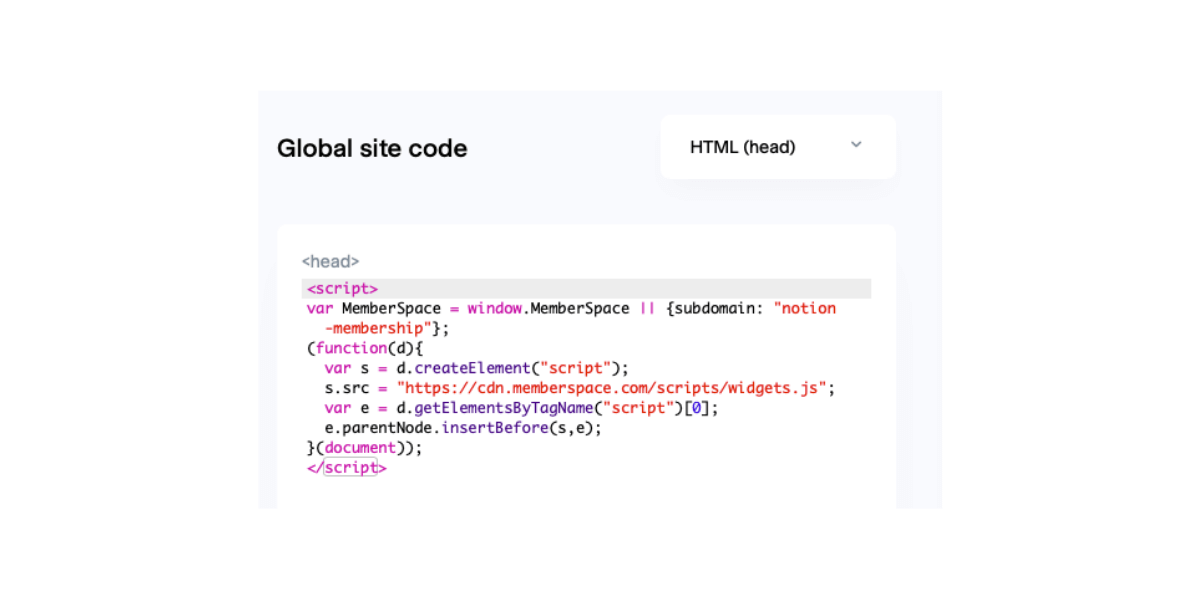The width and height of the screenshot is (1200, 600).
Task: Click the s.src assignment at line start
Action: point(346,388)
